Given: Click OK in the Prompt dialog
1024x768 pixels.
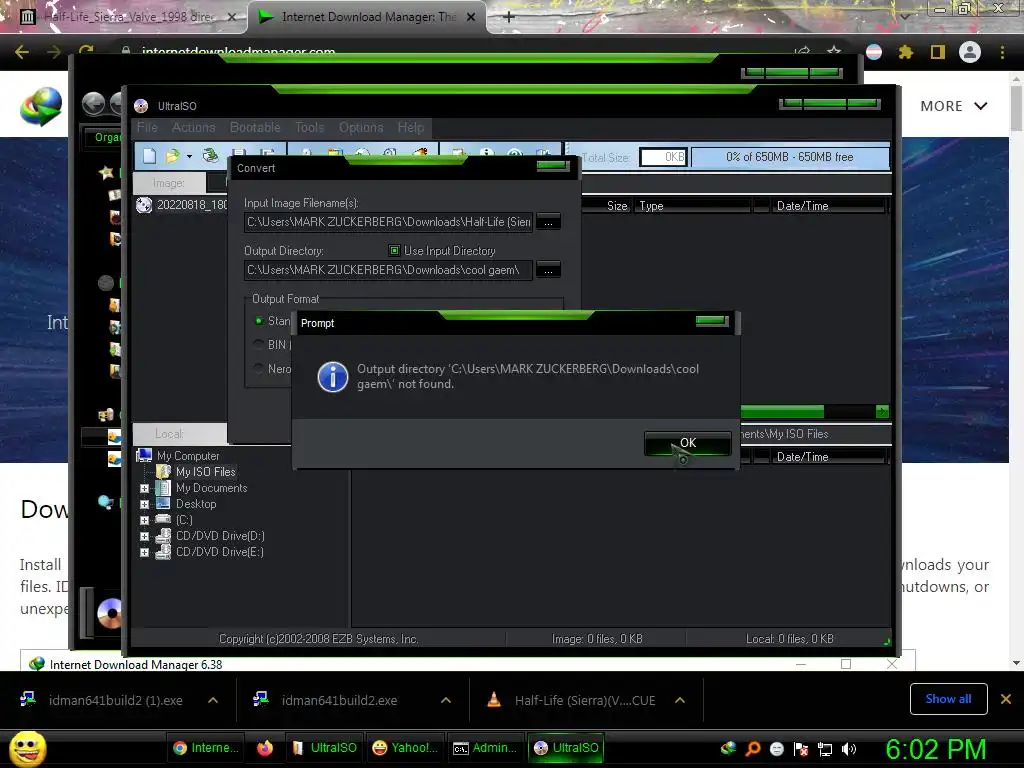Looking at the screenshot, I should click(x=688, y=443).
